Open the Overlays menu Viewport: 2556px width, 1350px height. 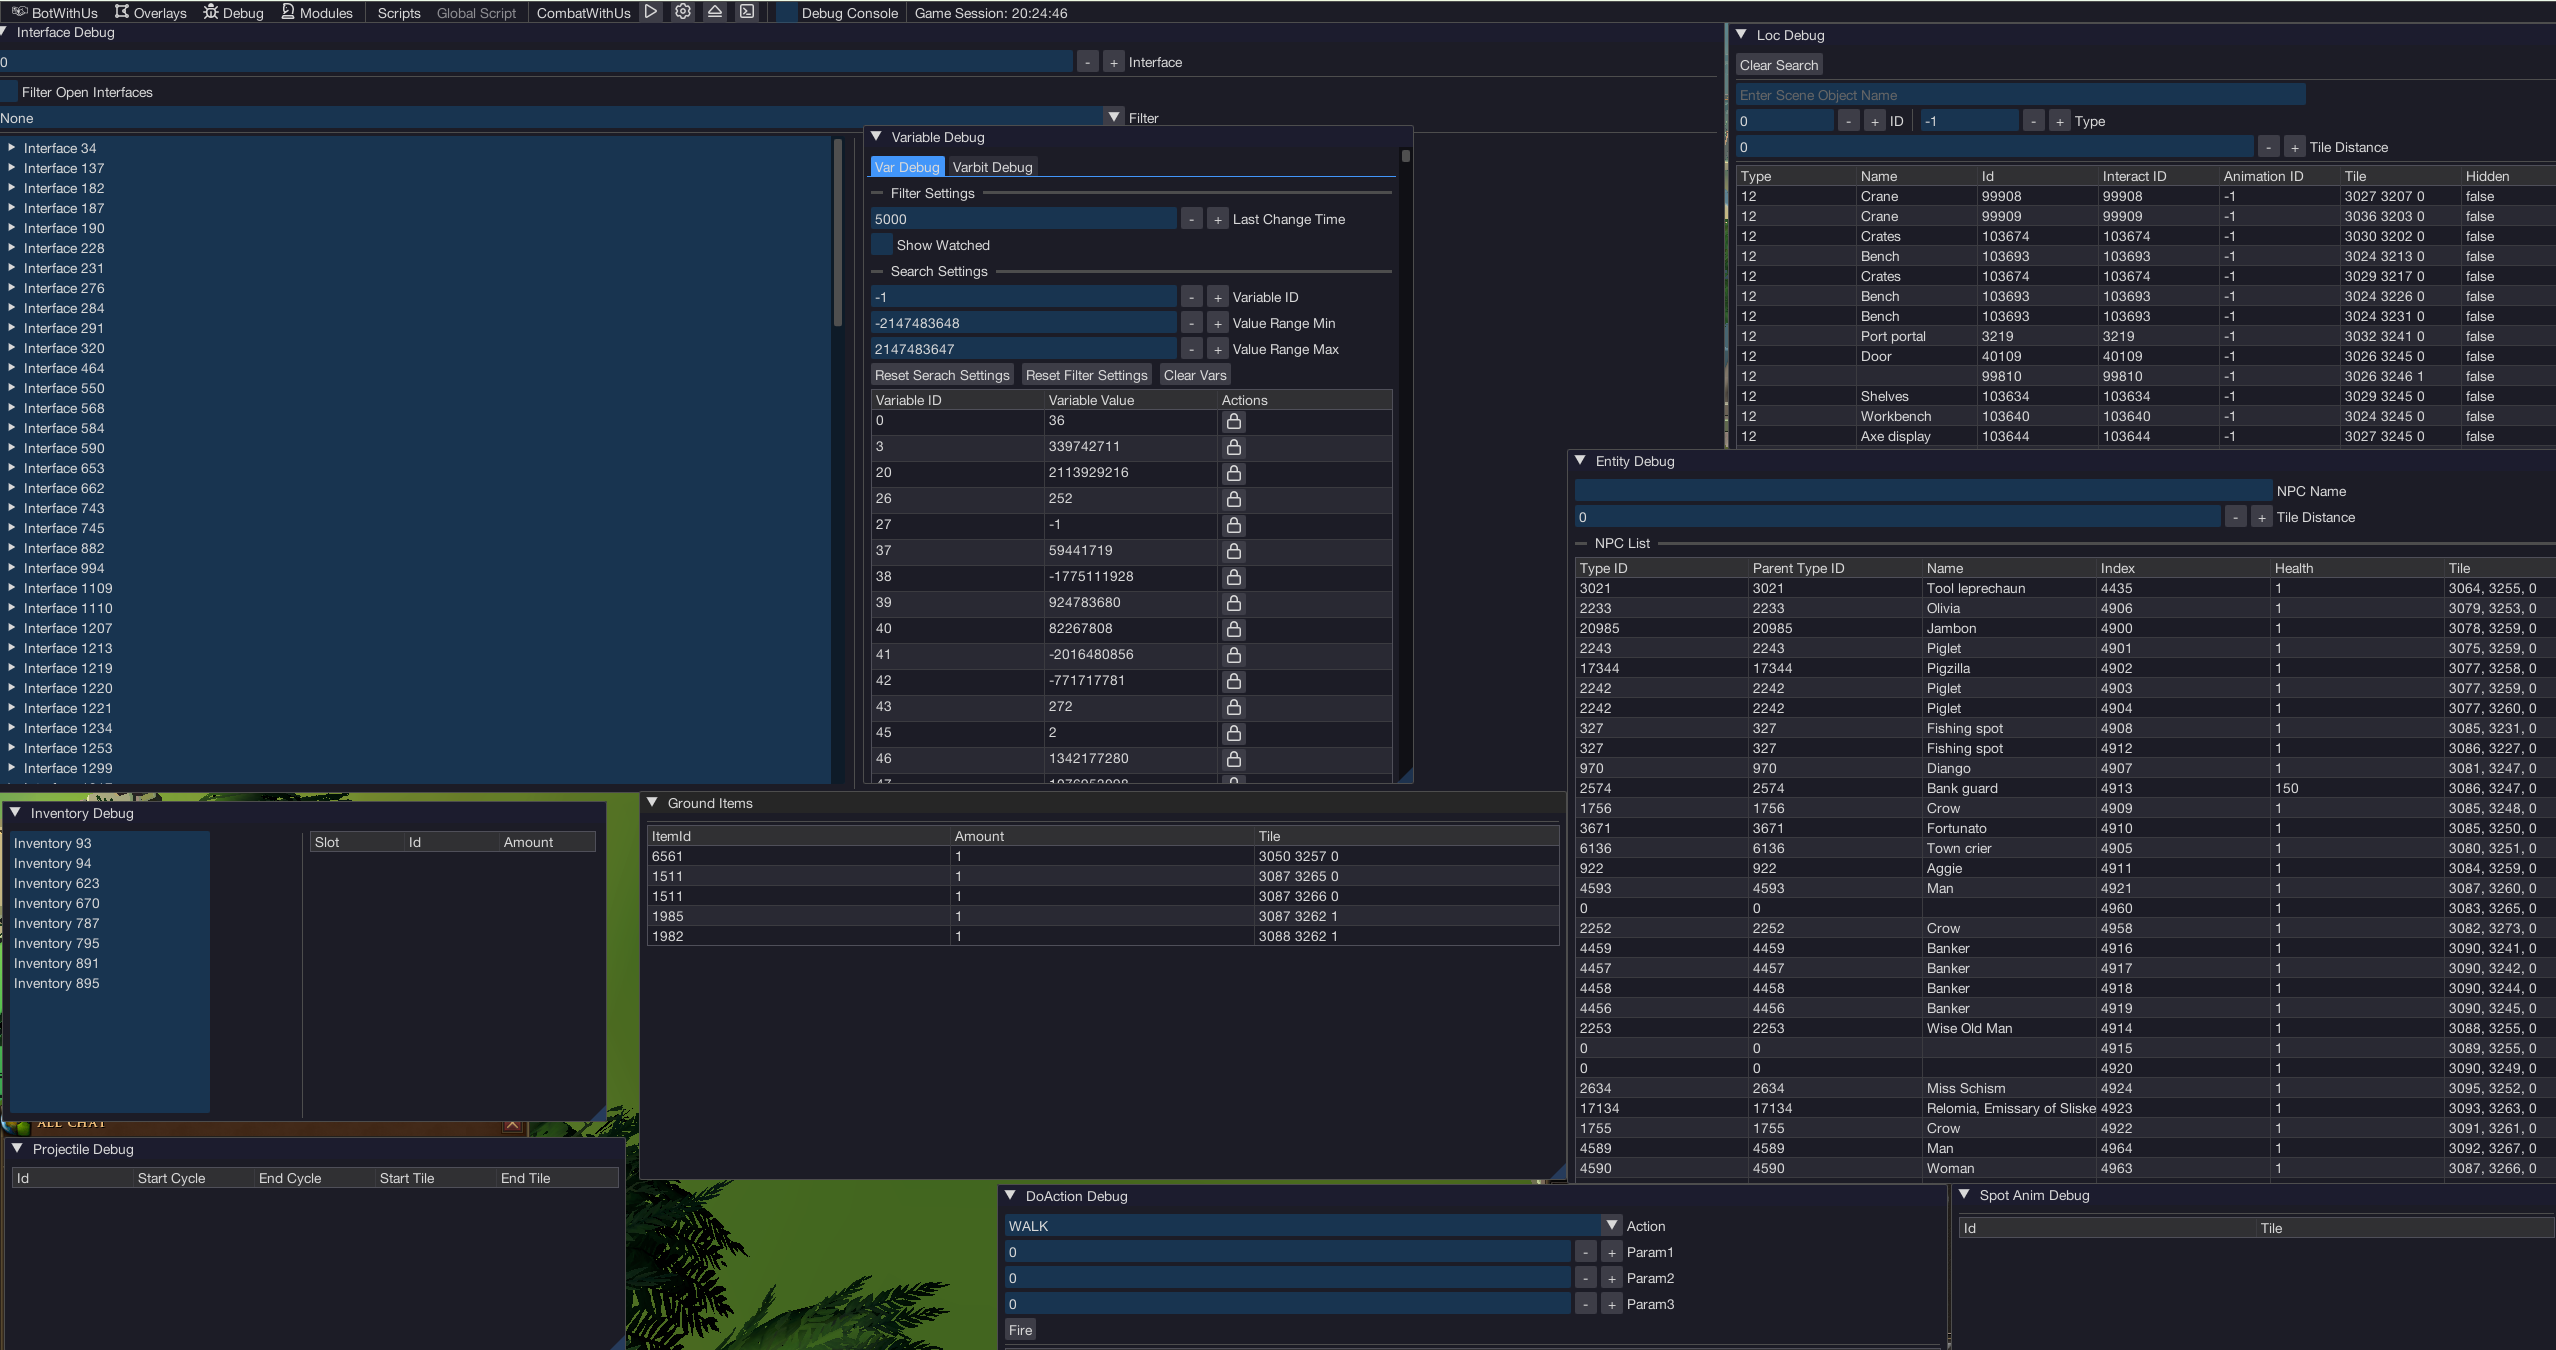(x=150, y=13)
